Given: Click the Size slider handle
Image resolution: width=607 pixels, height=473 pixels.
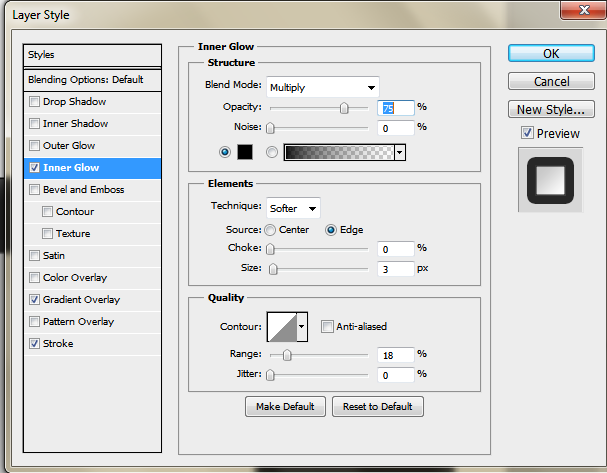Looking at the screenshot, I should [273, 269].
